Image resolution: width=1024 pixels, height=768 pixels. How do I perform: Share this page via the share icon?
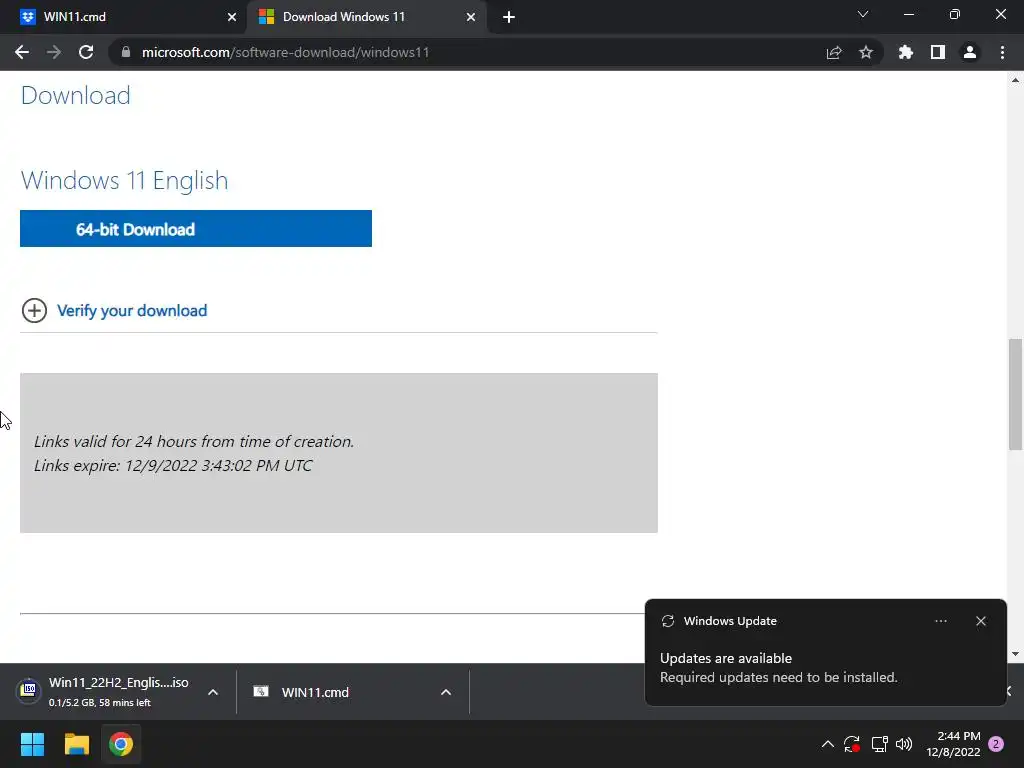click(834, 52)
